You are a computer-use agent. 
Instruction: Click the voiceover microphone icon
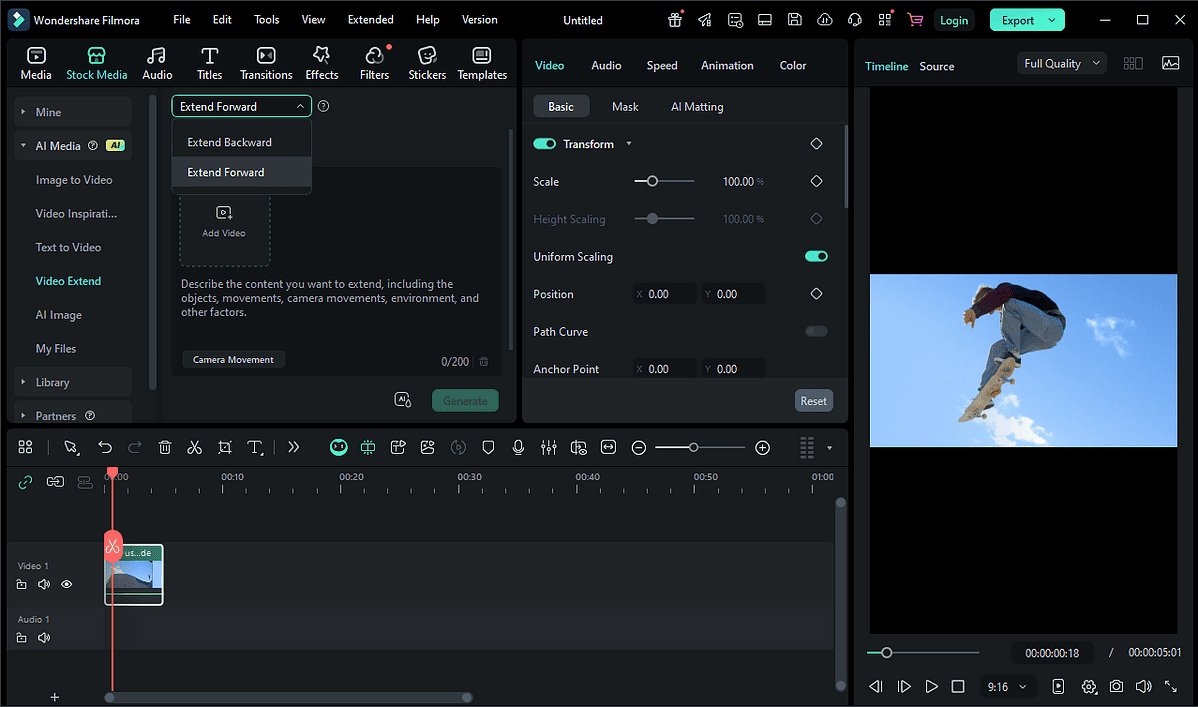pos(518,448)
